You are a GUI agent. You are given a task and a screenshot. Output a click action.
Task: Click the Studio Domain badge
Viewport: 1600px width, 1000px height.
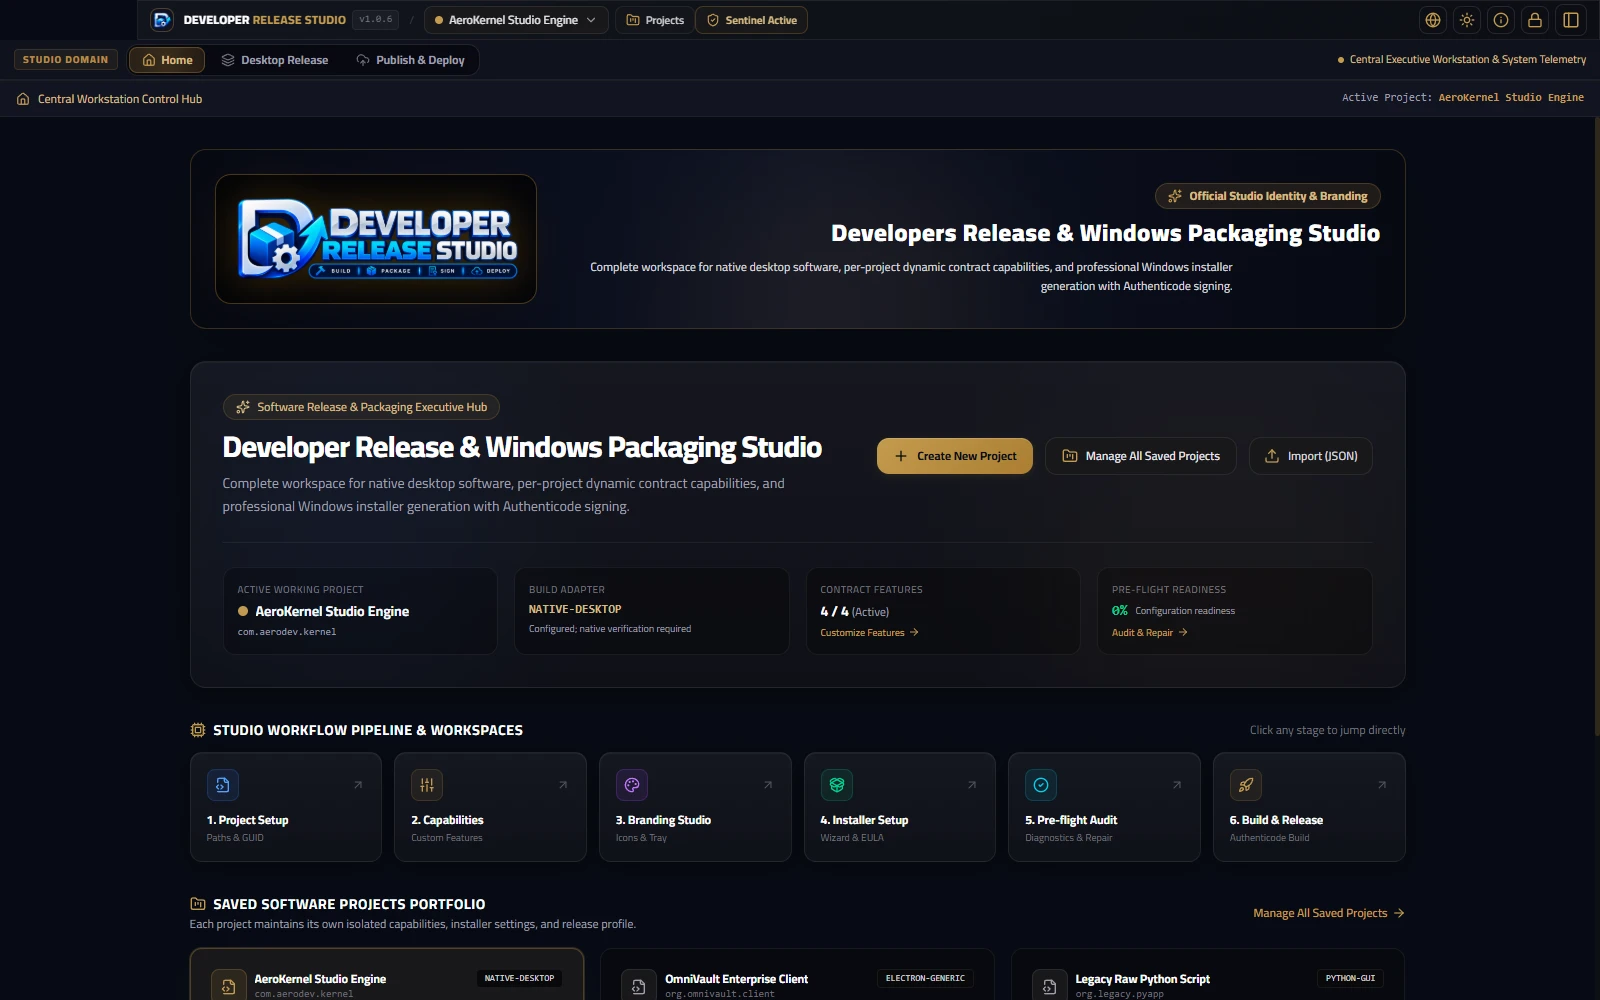point(66,60)
